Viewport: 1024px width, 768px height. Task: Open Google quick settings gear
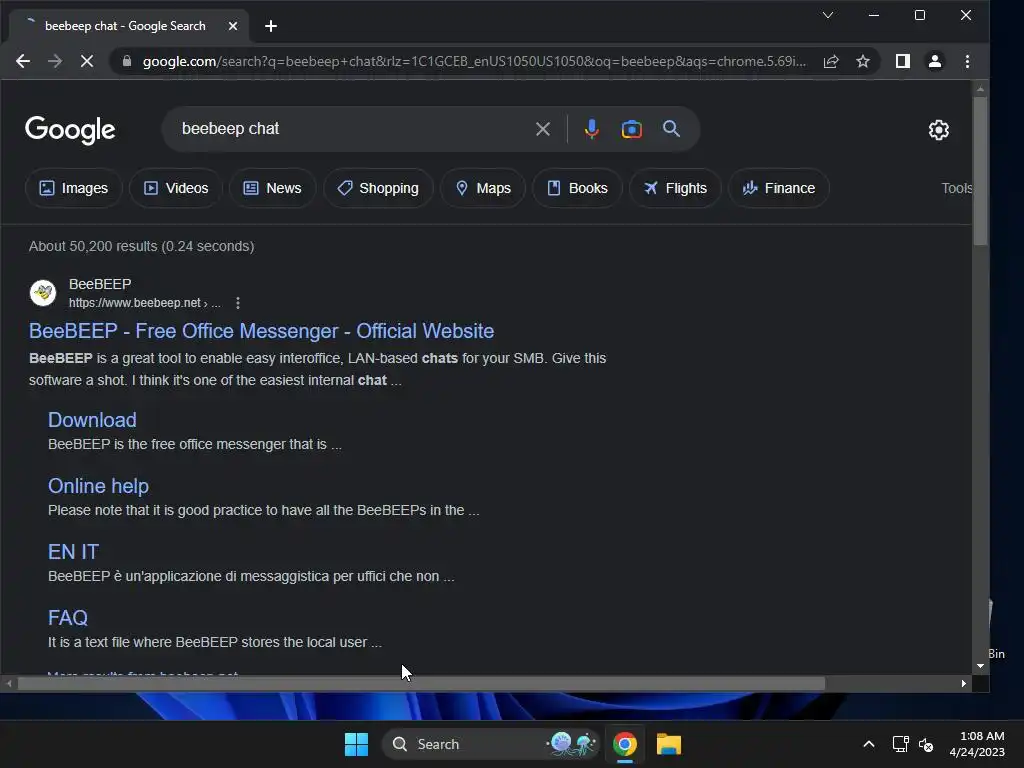[x=938, y=130]
